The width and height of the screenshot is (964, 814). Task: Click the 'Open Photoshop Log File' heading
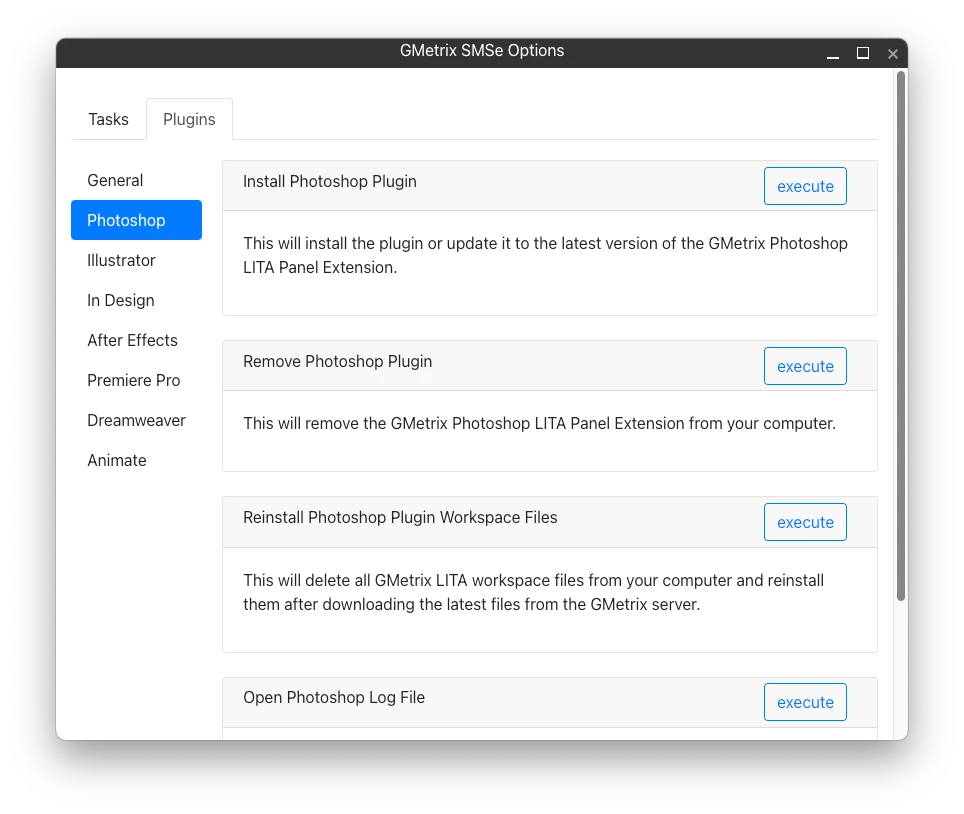334,697
